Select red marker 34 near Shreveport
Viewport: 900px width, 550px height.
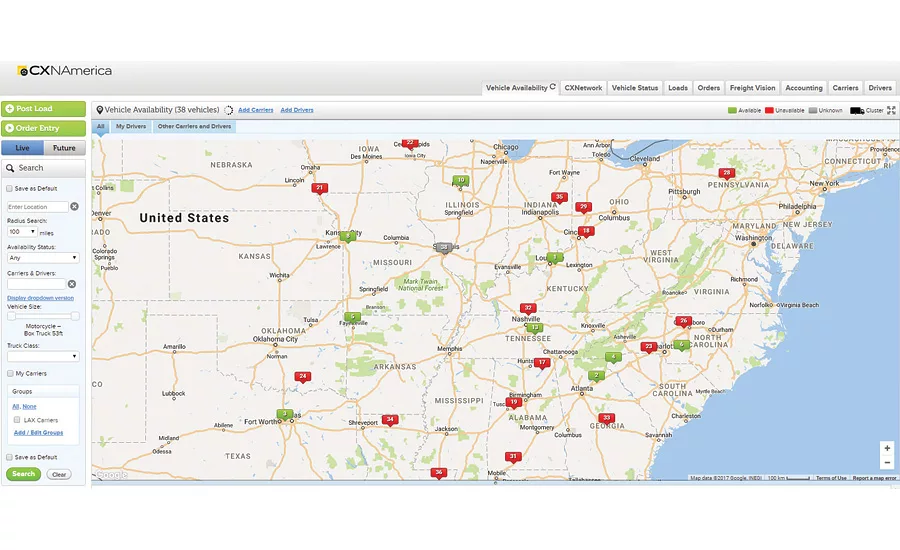point(390,420)
